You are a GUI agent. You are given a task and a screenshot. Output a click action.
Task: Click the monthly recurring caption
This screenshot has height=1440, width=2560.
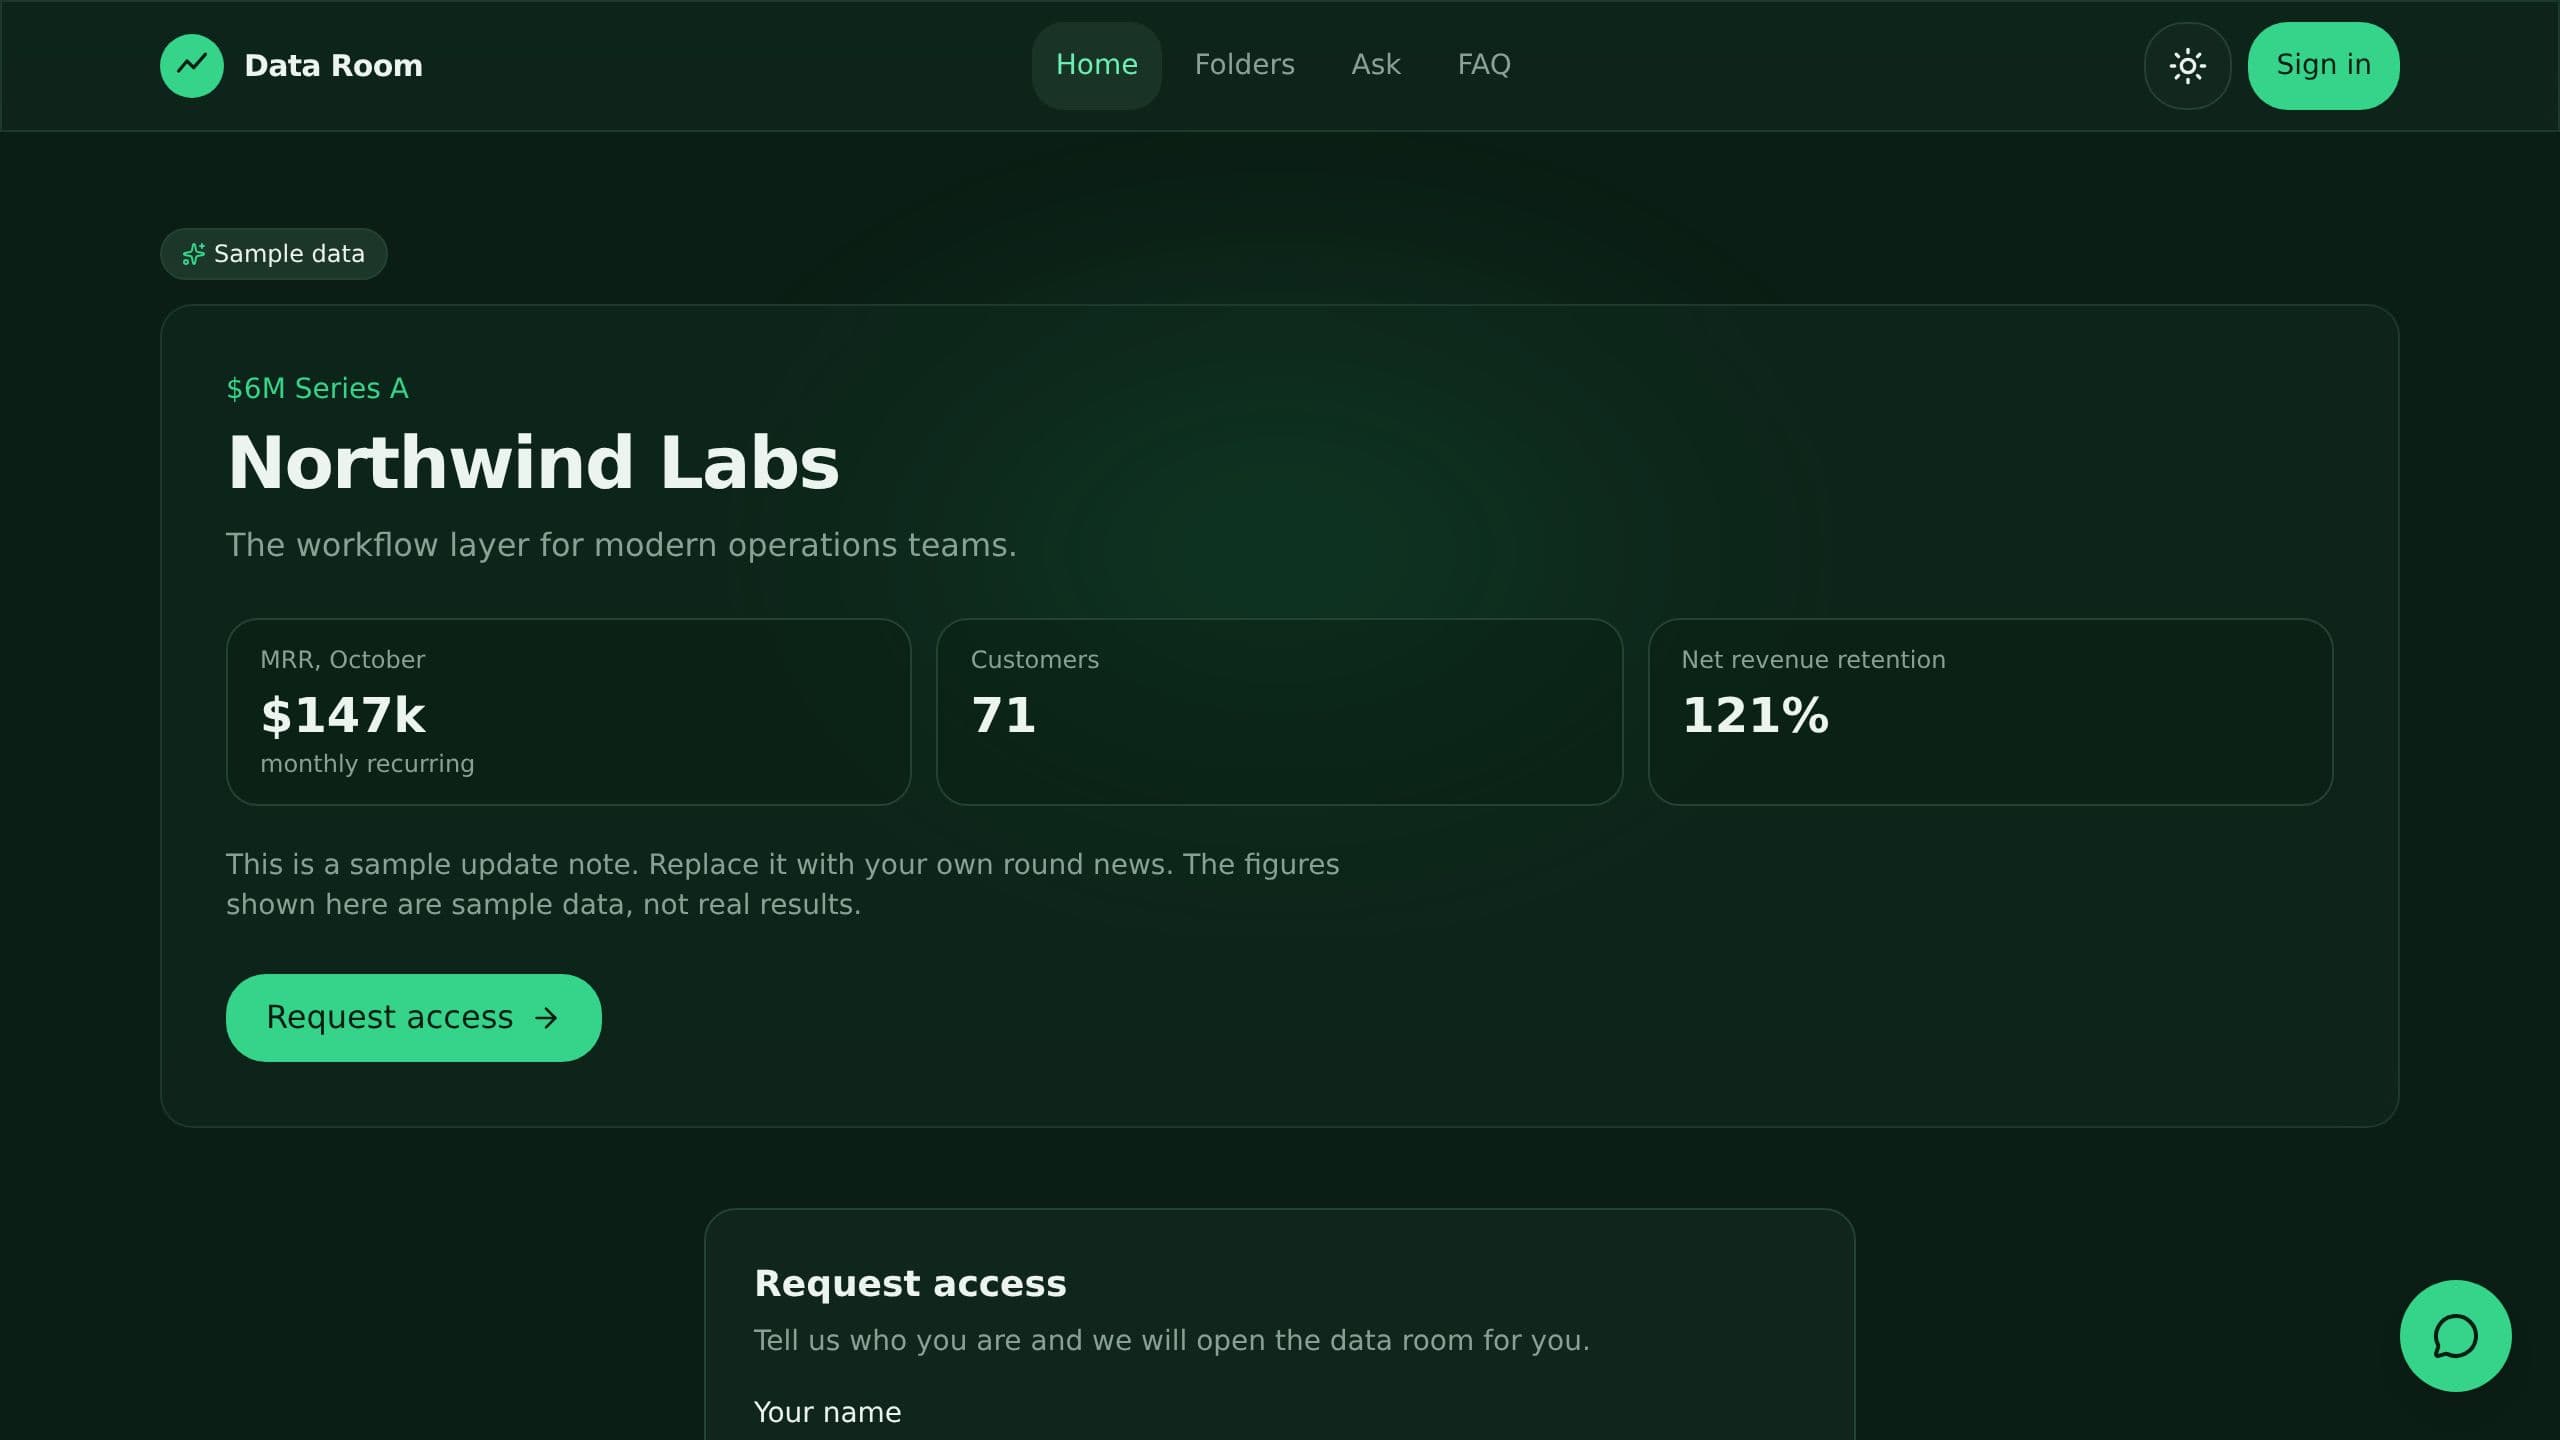pos(367,764)
